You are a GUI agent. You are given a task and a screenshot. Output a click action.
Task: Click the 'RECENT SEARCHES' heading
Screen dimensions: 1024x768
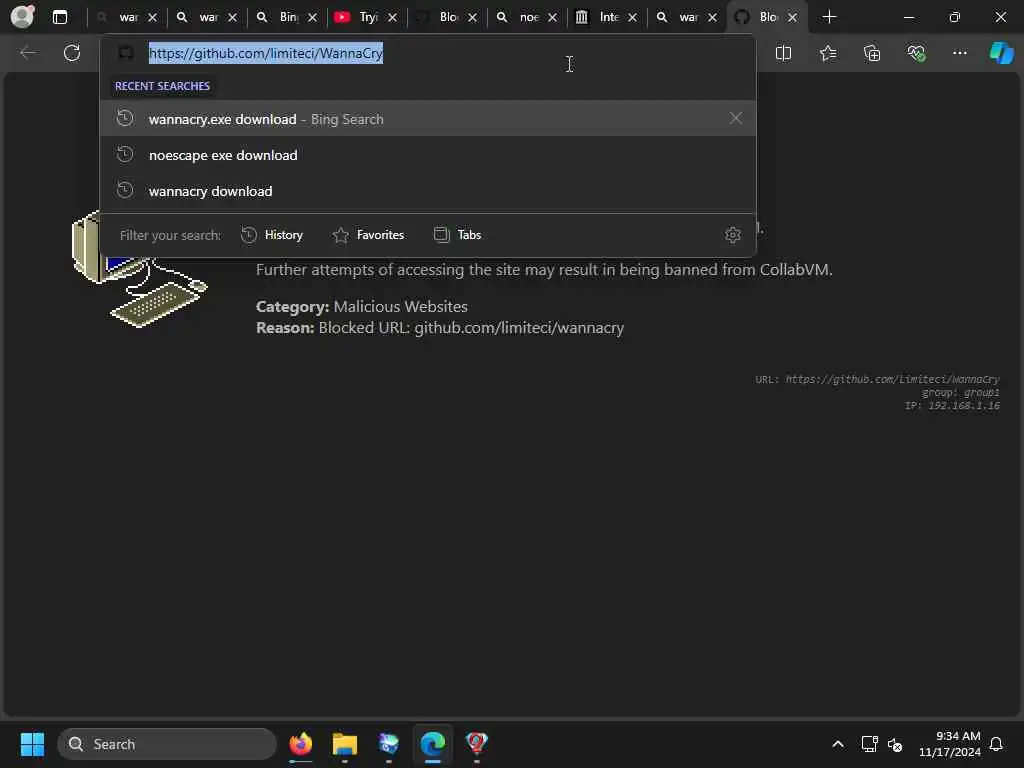[x=163, y=86]
